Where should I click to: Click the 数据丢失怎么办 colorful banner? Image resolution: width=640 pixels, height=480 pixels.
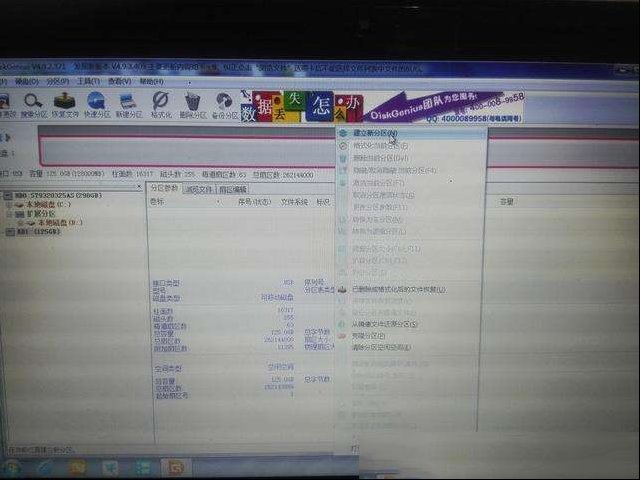pyautogui.click(x=301, y=107)
